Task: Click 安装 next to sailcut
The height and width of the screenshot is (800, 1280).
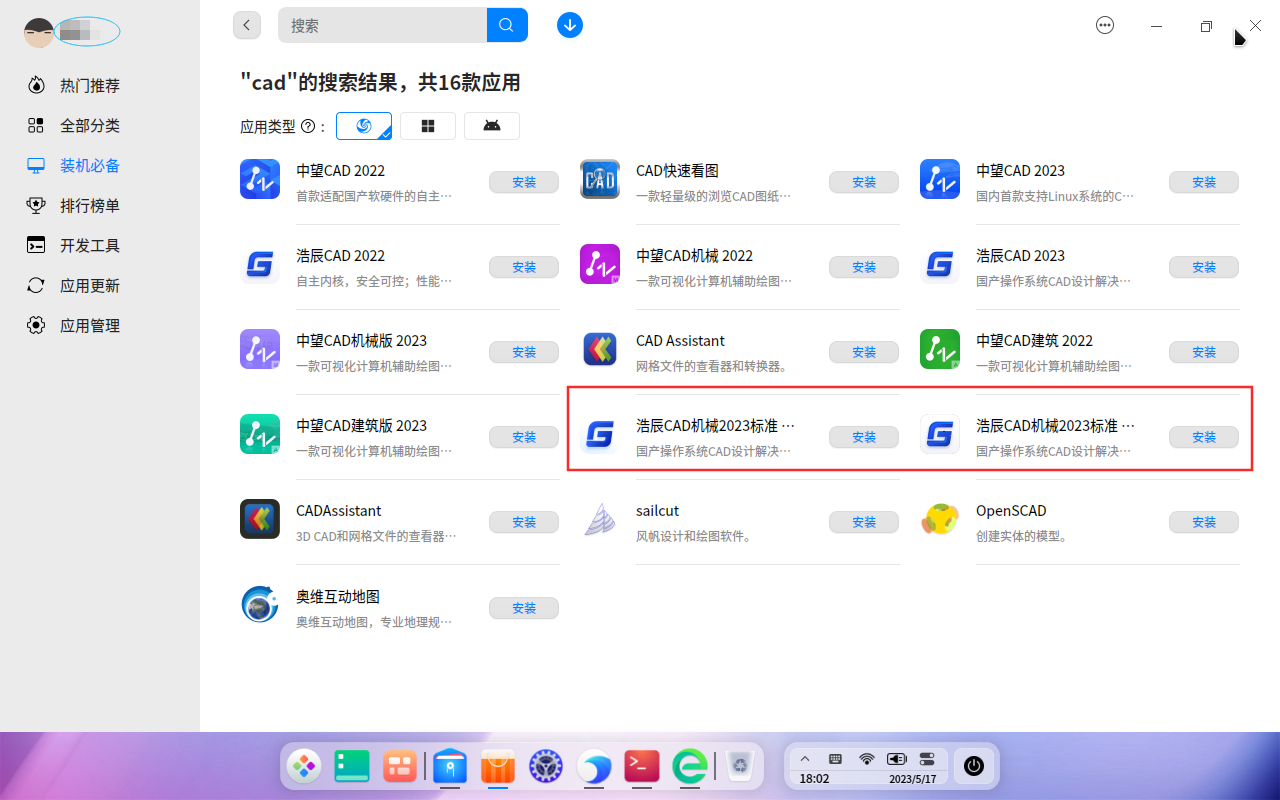Action: point(863,521)
